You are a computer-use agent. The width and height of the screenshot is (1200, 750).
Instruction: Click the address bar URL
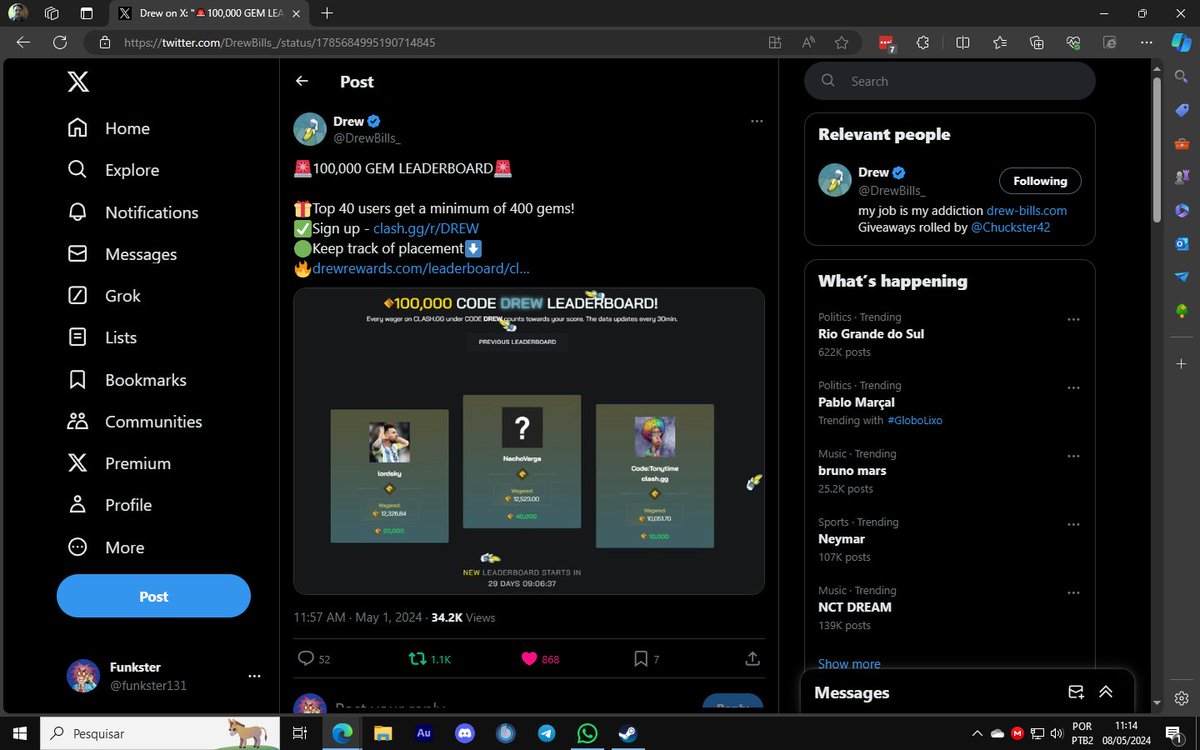280,43
